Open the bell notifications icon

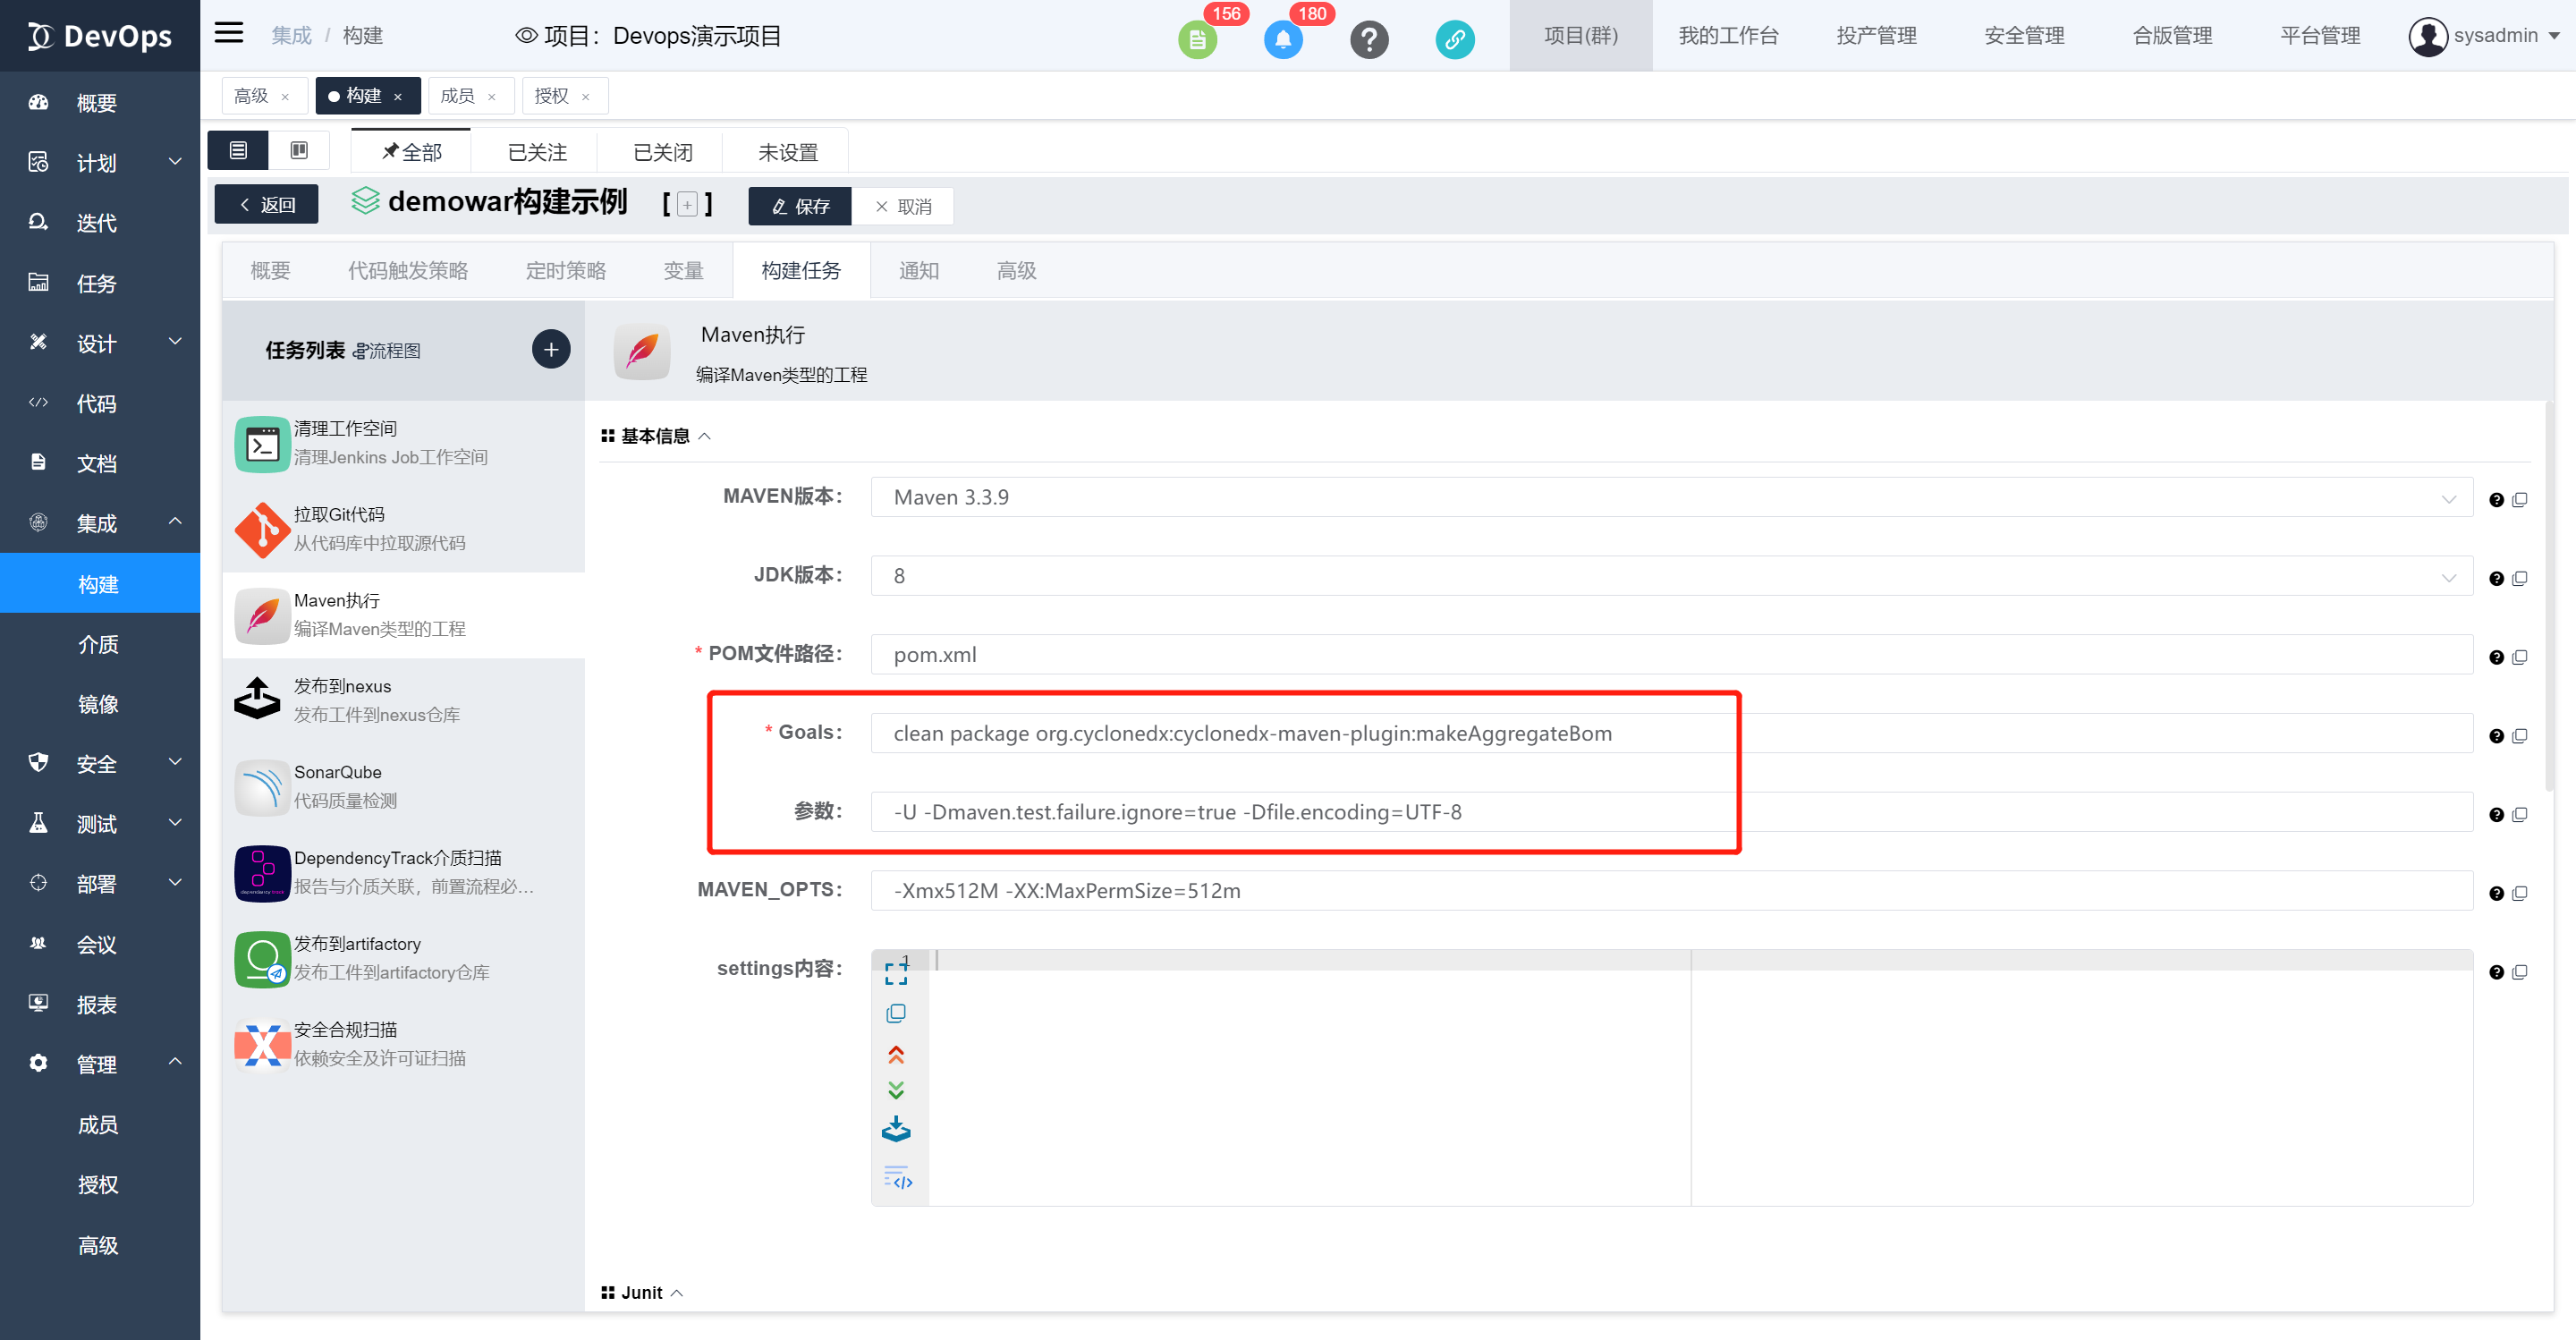click(x=1283, y=39)
